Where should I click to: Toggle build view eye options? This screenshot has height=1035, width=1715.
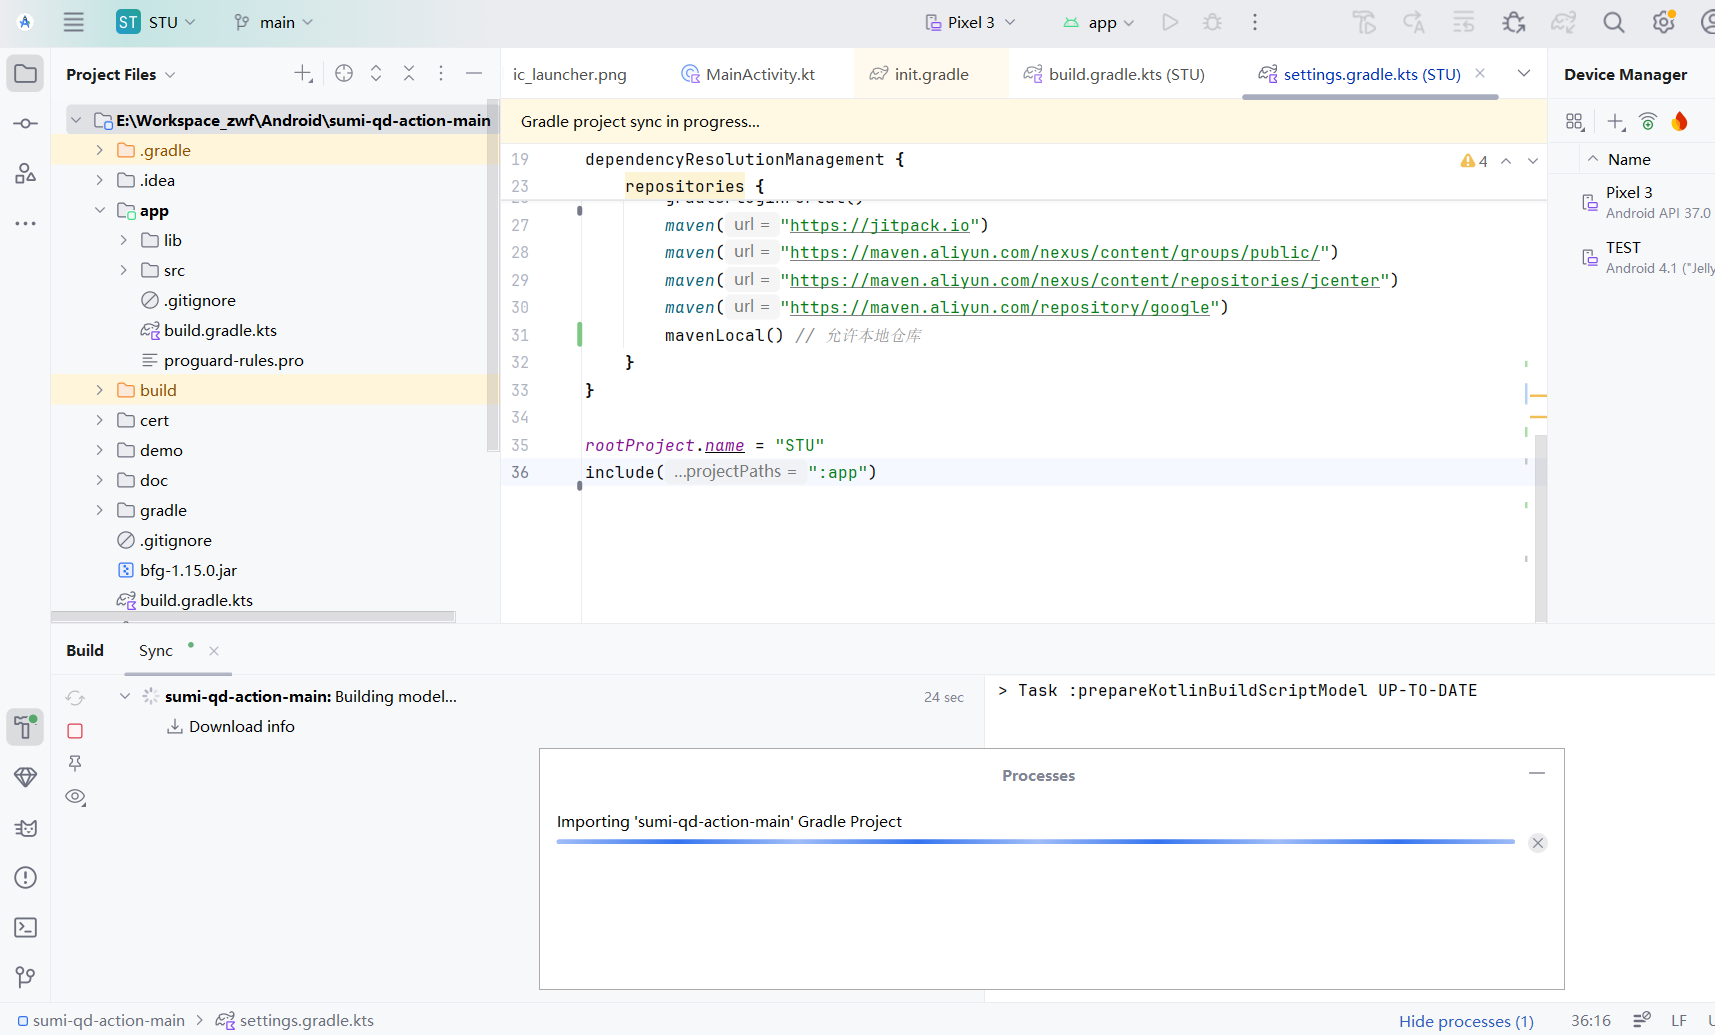(x=75, y=797)
